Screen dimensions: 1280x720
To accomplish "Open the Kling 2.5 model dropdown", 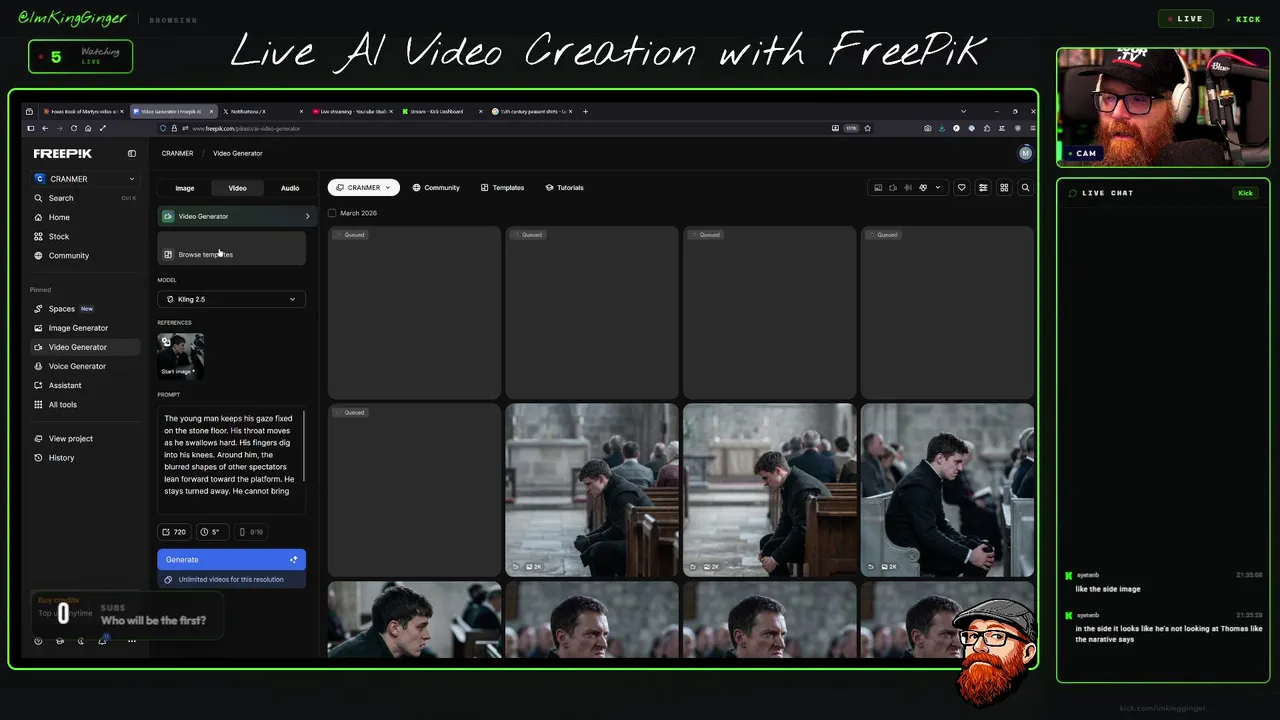I will (231, 299).
